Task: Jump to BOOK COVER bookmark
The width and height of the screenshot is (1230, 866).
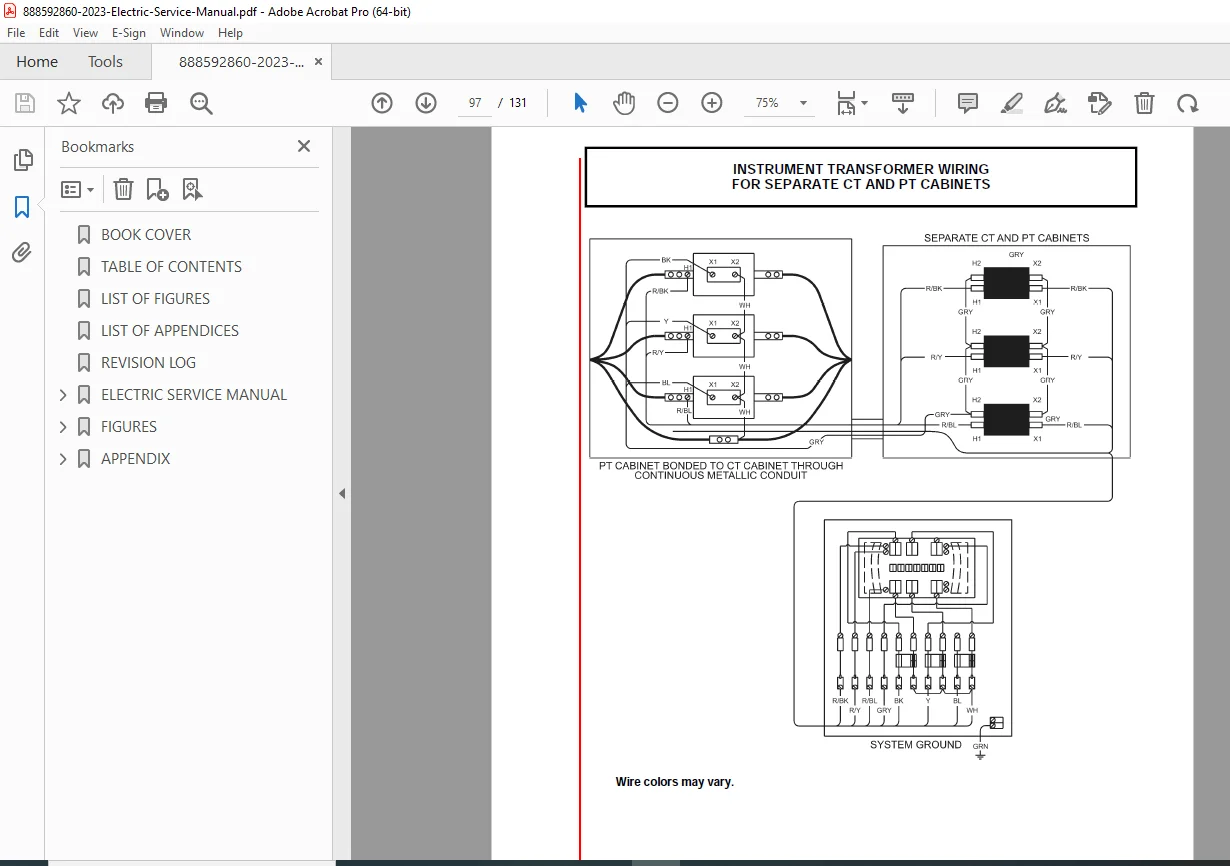Action: click(x=146, y=235)
